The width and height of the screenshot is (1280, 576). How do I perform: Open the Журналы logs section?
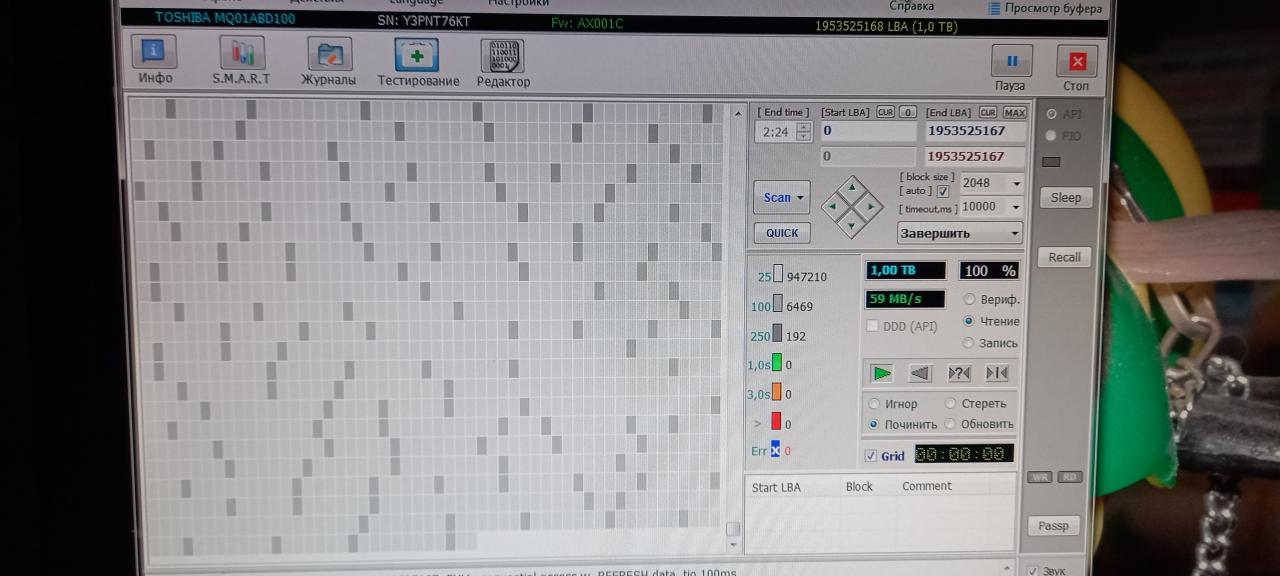(329, 59)
